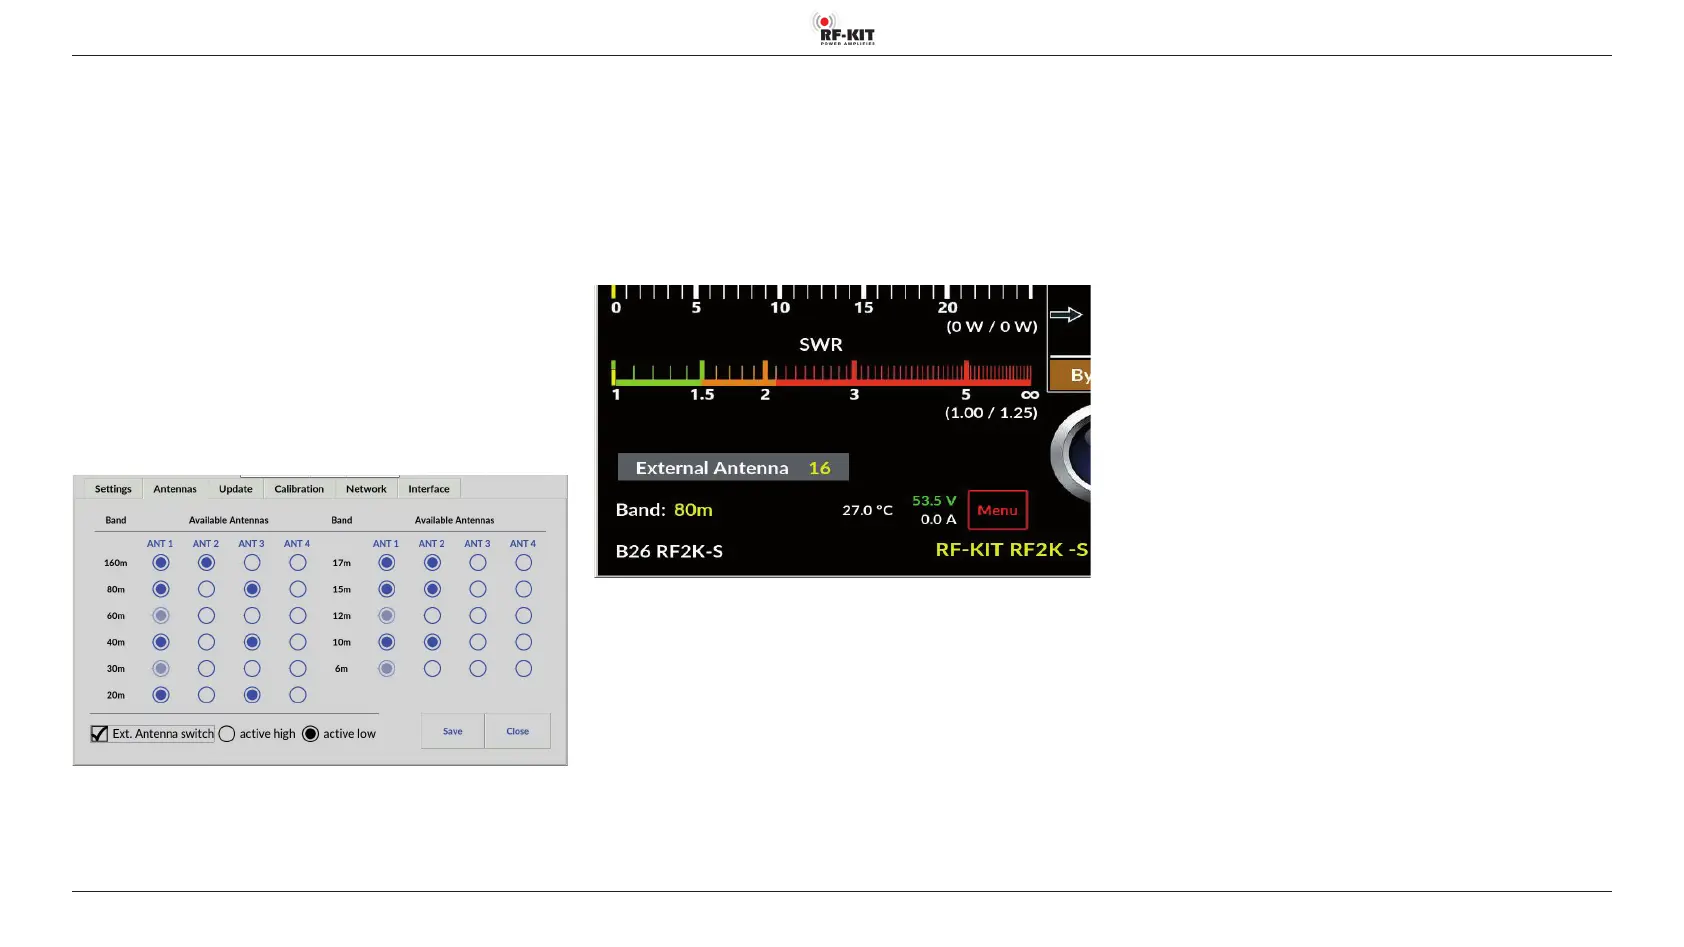
Task: Toggle ANT 1 for the 15m band
Action: click(387, 589)
